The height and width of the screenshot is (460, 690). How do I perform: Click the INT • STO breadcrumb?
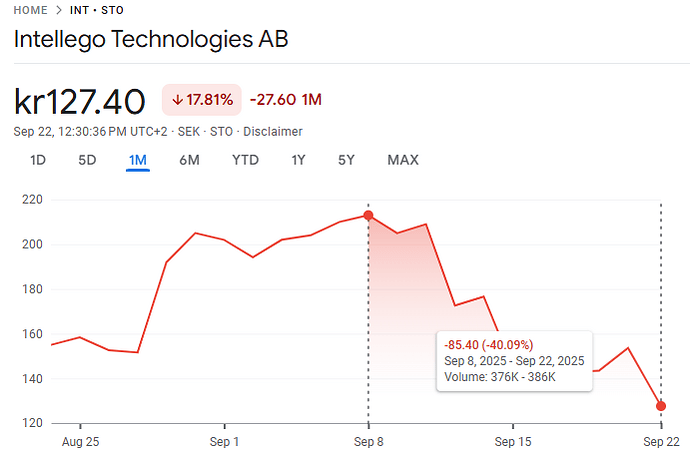98,10
